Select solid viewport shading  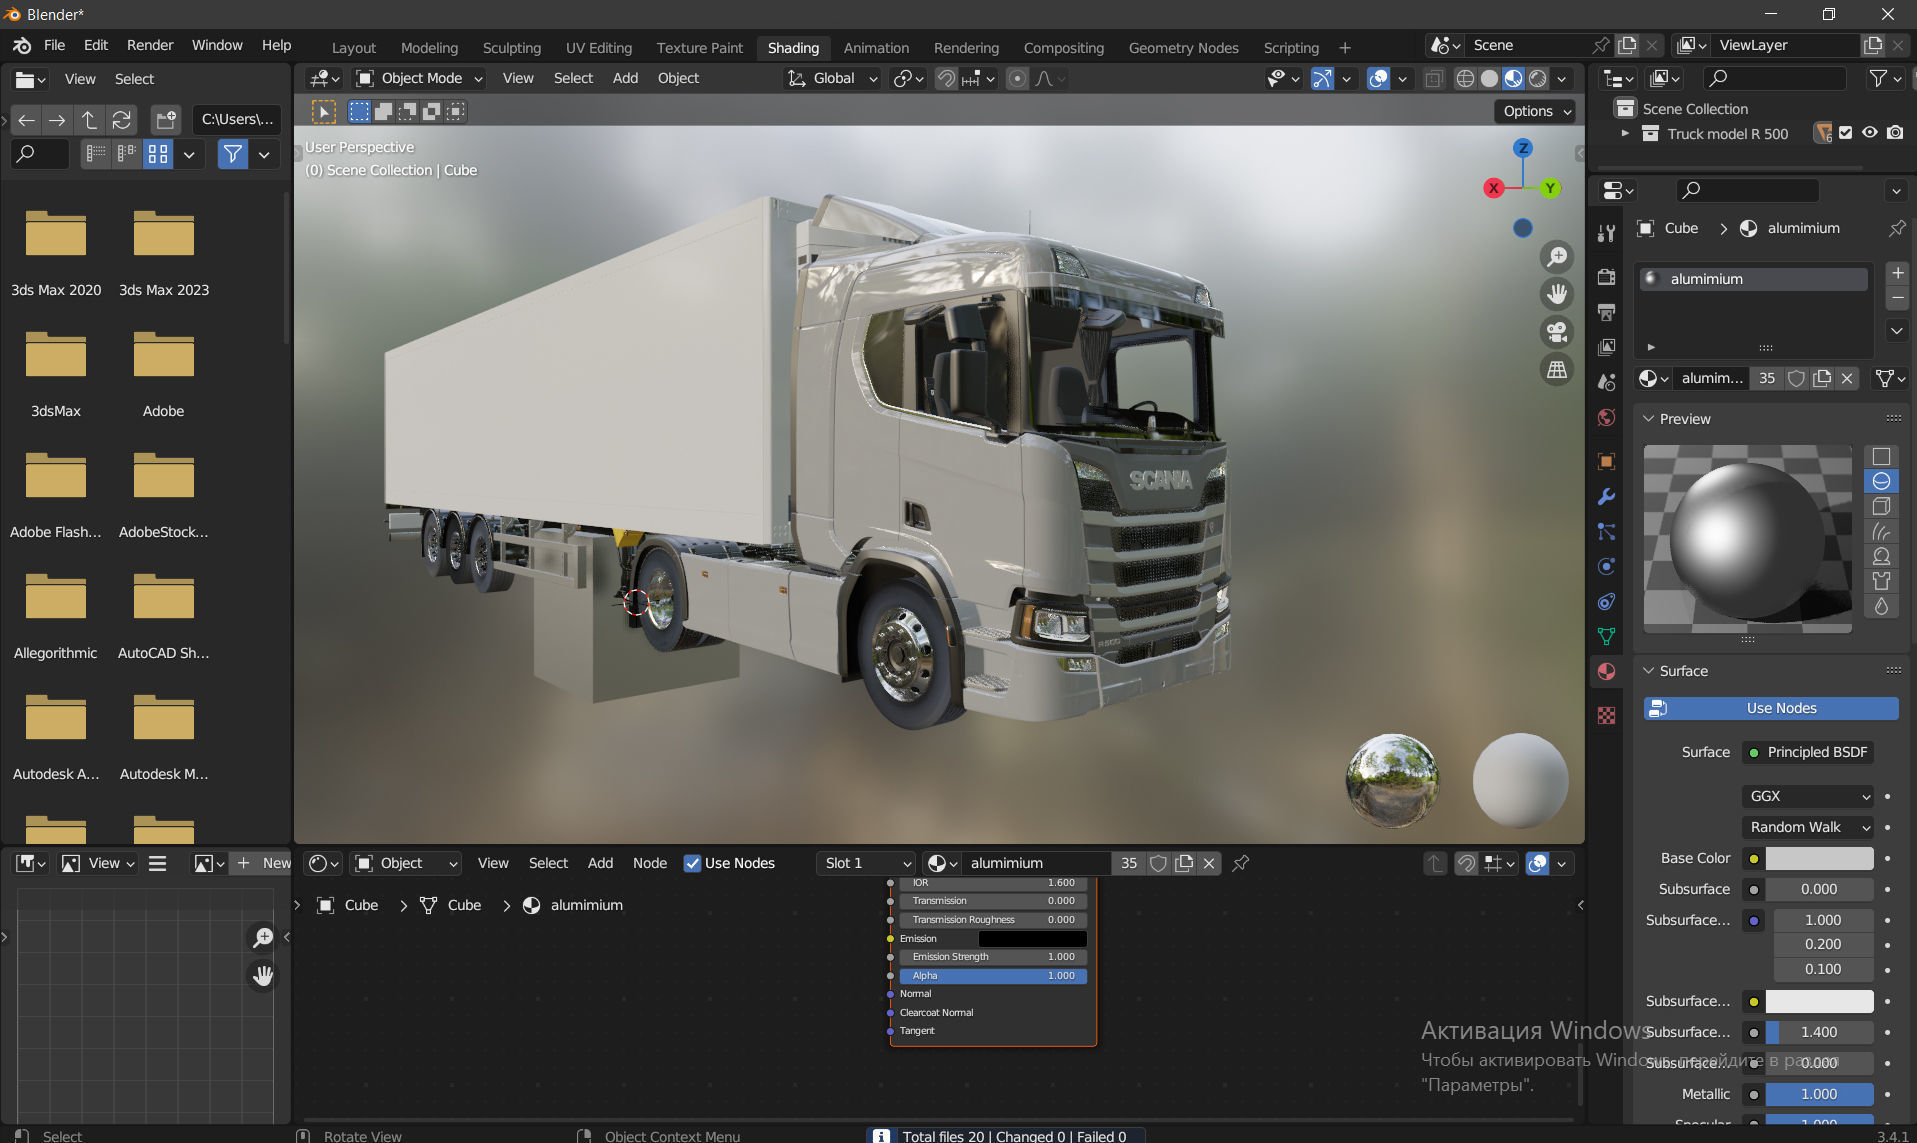click(x=1489, y=78)
